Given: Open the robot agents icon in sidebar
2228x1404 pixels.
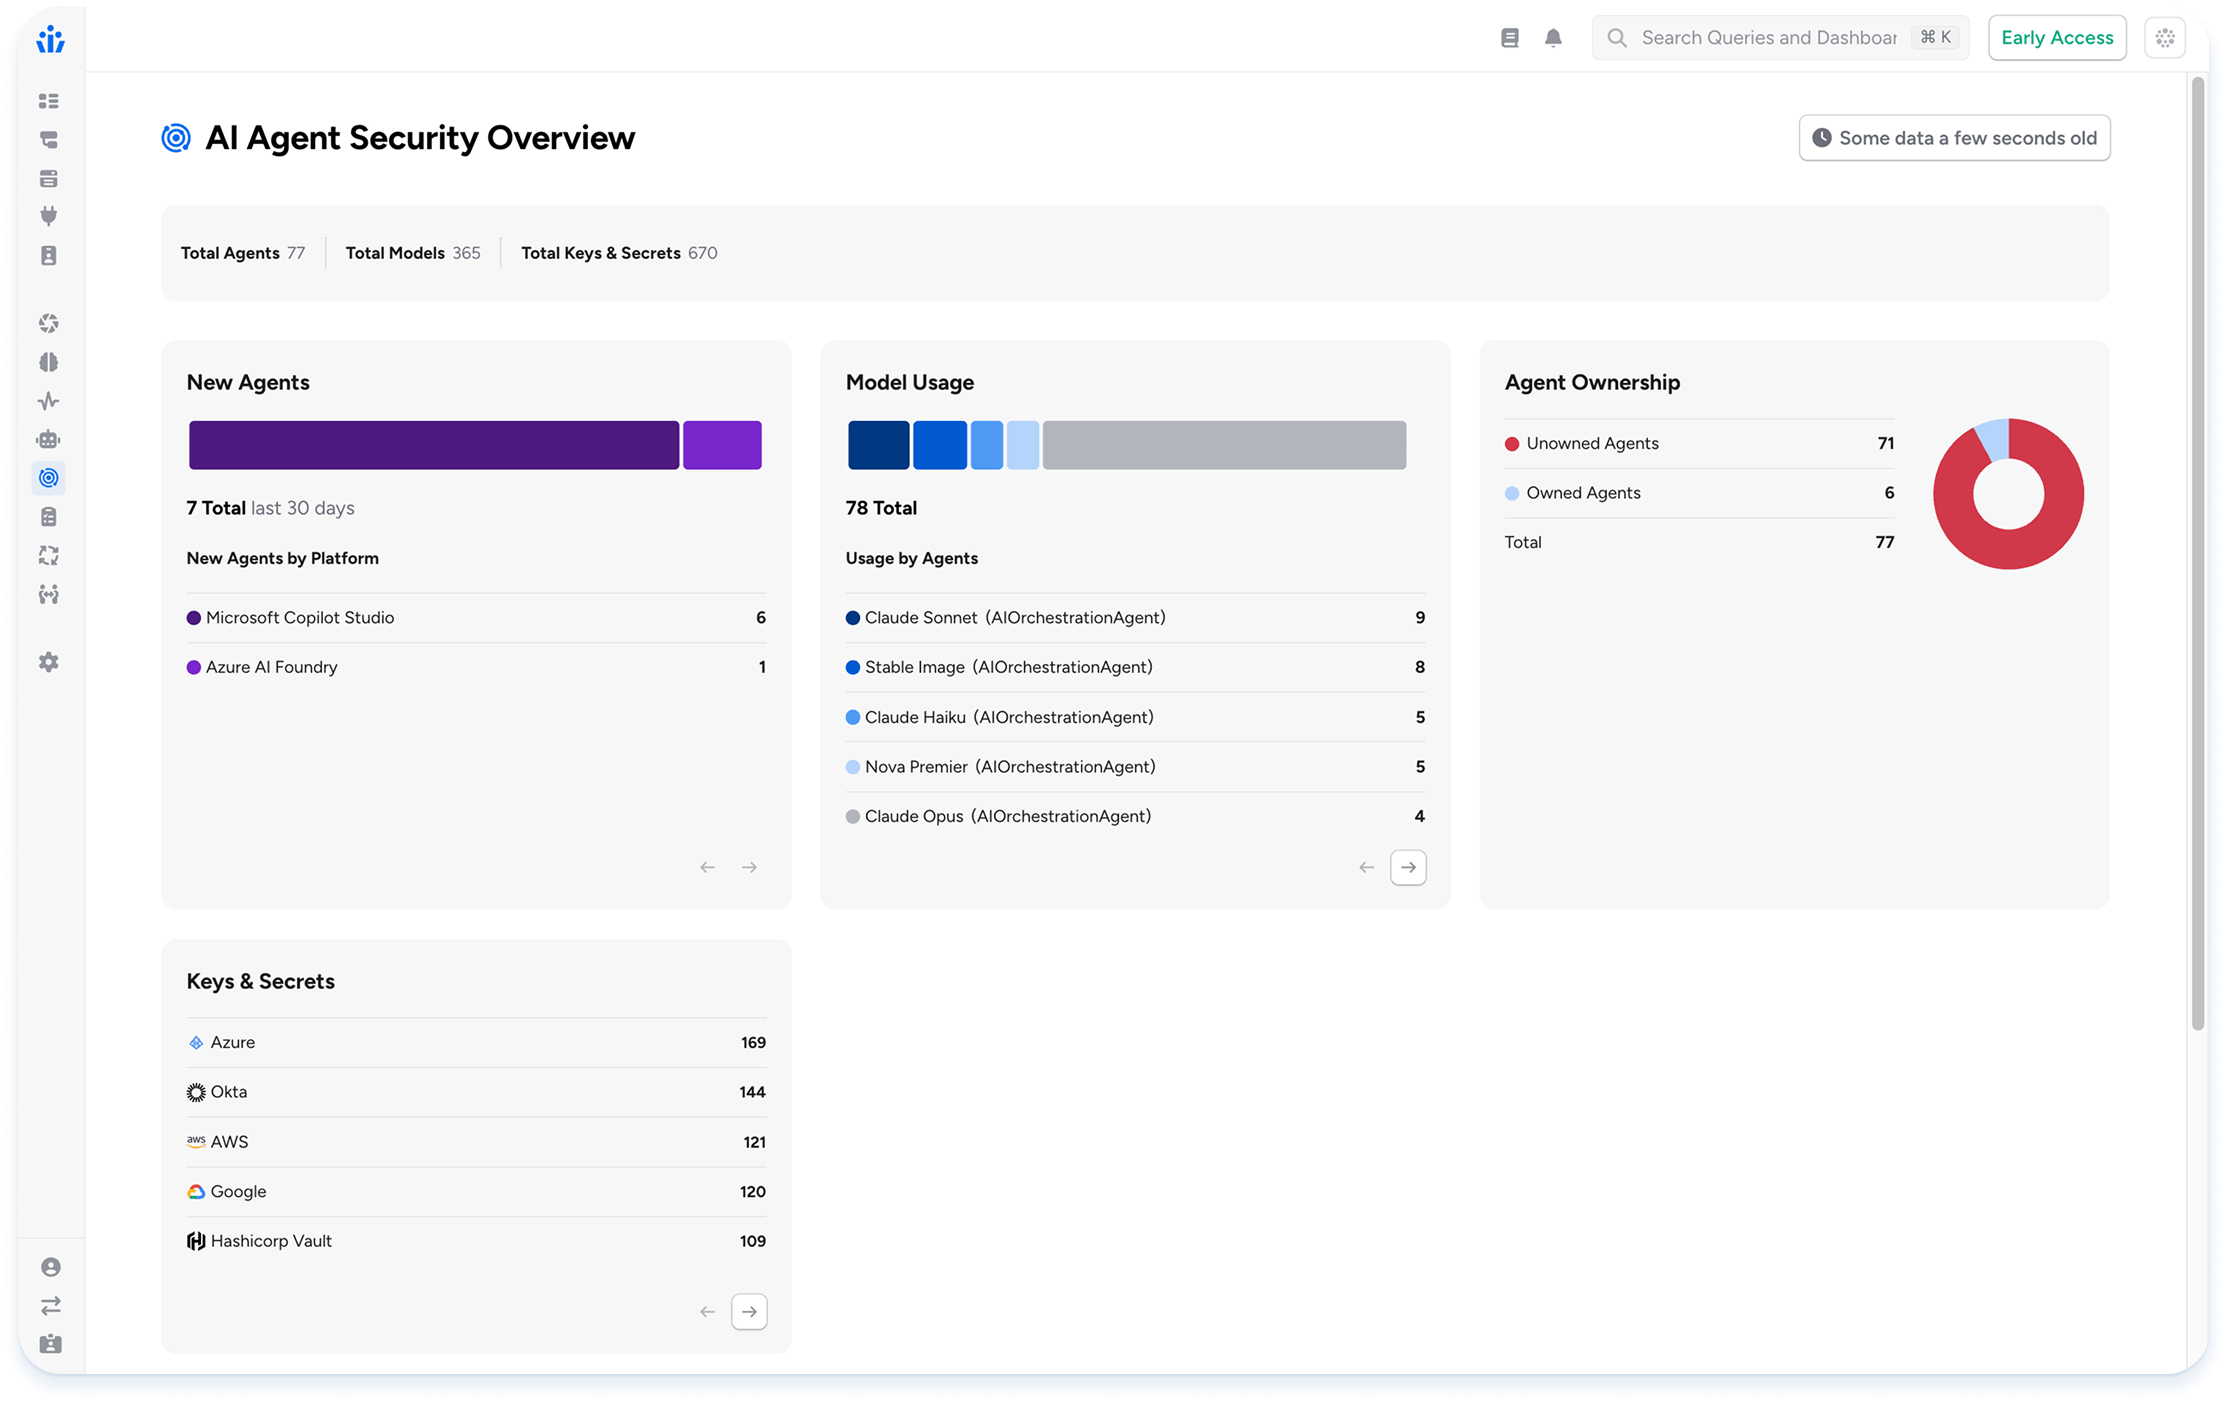Looking at the screenshot, I should (48, 439).
